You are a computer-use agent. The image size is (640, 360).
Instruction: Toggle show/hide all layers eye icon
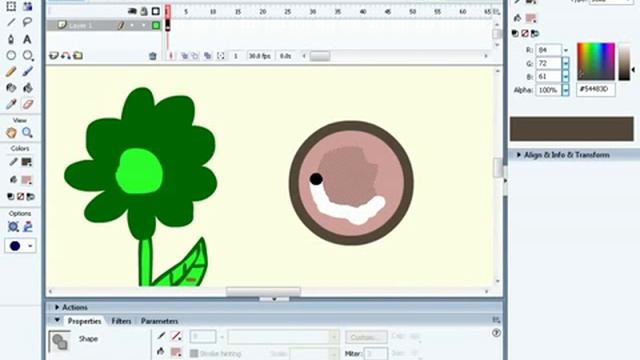pos(132,11)
